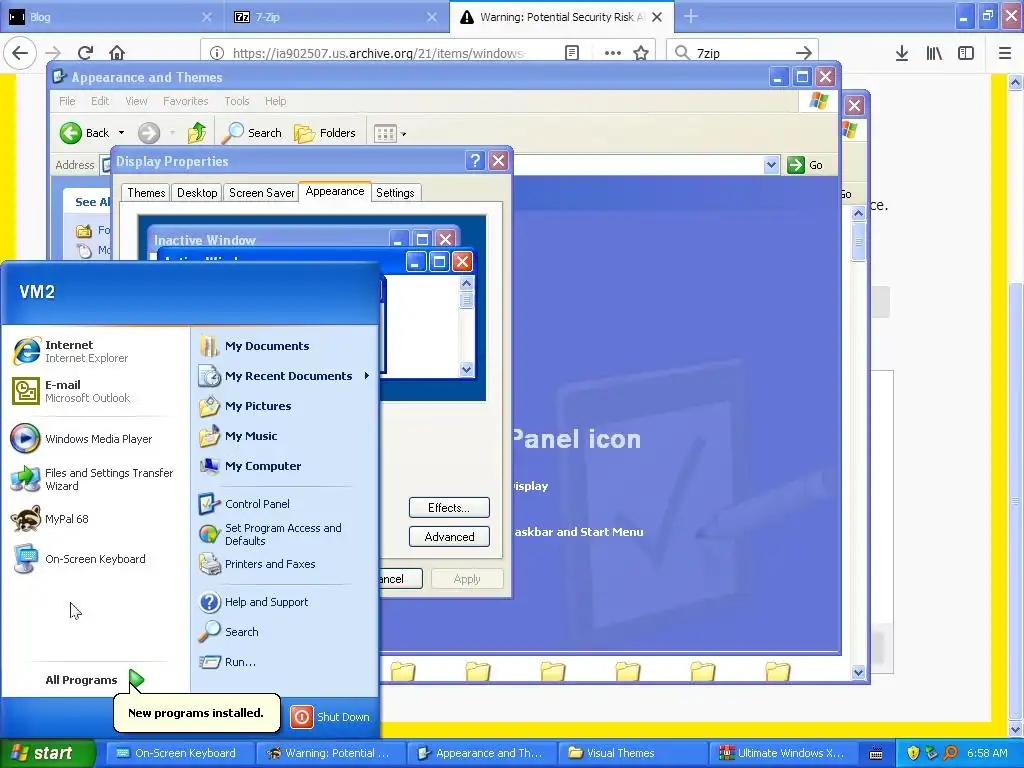Switch to Visual Themes taskbar window
Screen dimensions: 1024x768
pyautogui.click(x=633, y=754)
